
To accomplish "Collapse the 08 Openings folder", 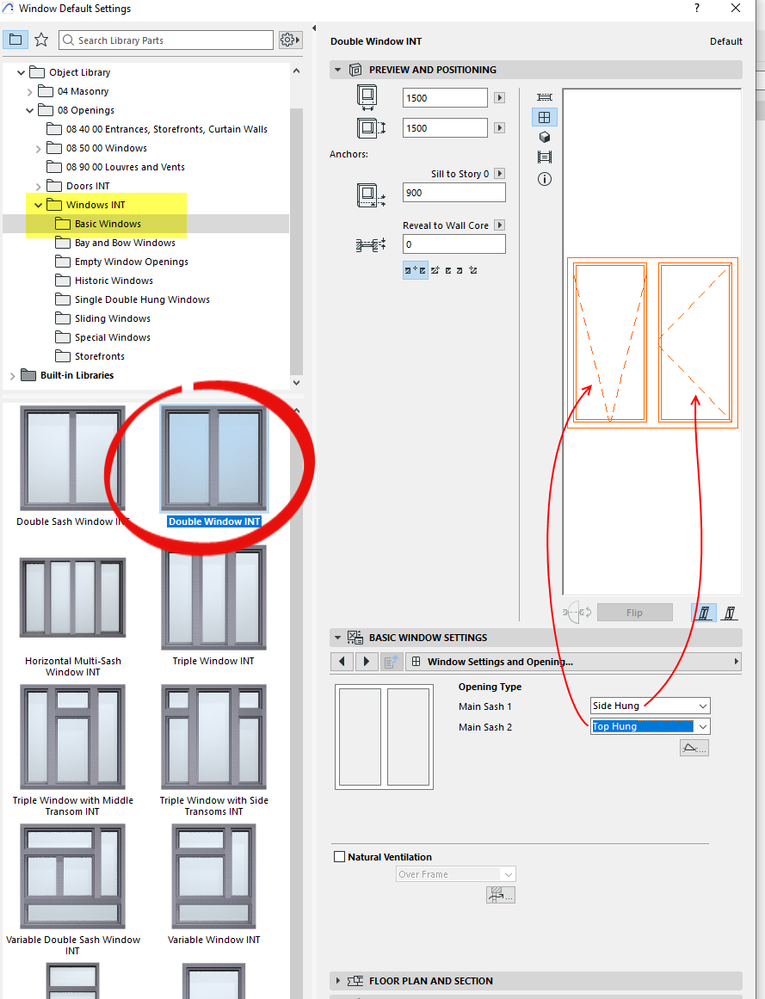I will pyautogui.click(x=29, y=110).
